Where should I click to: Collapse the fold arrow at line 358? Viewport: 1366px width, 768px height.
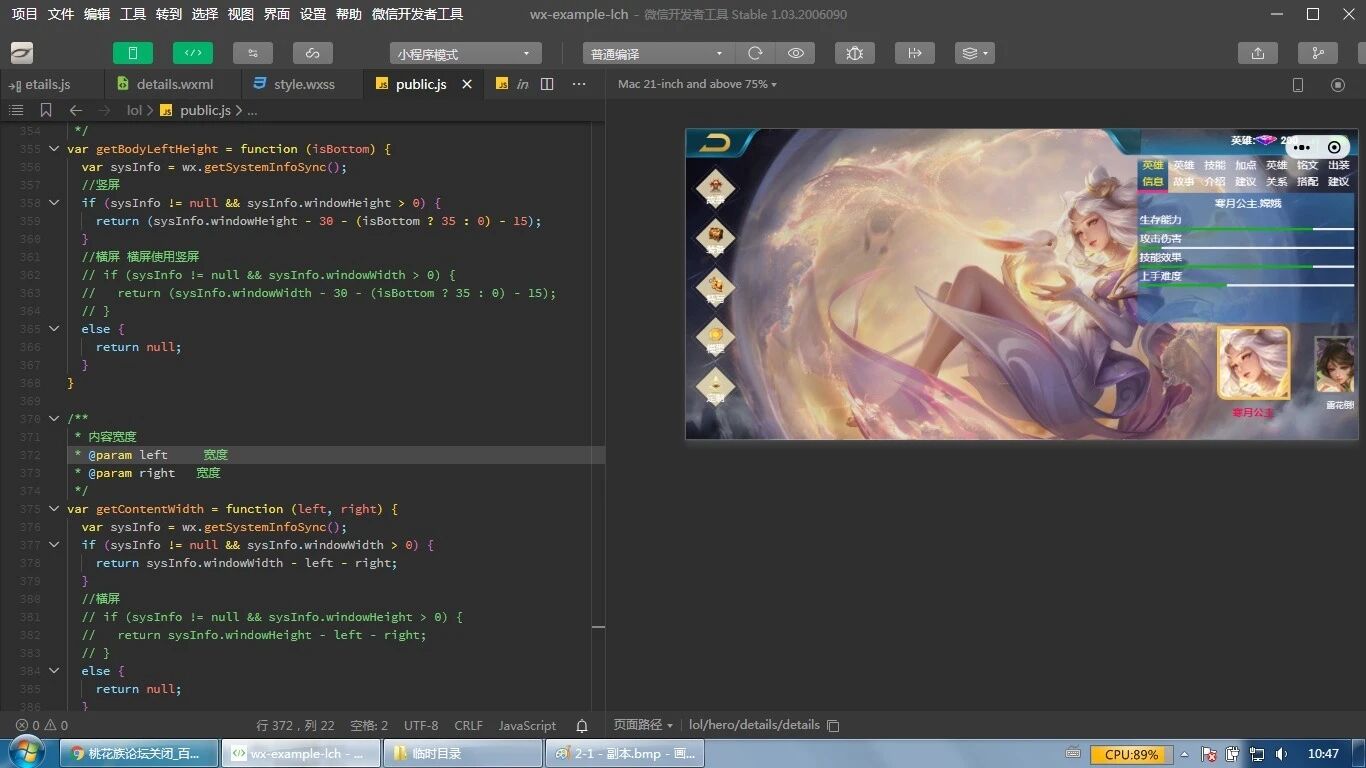pyautogui.click(x=54, y=203)
